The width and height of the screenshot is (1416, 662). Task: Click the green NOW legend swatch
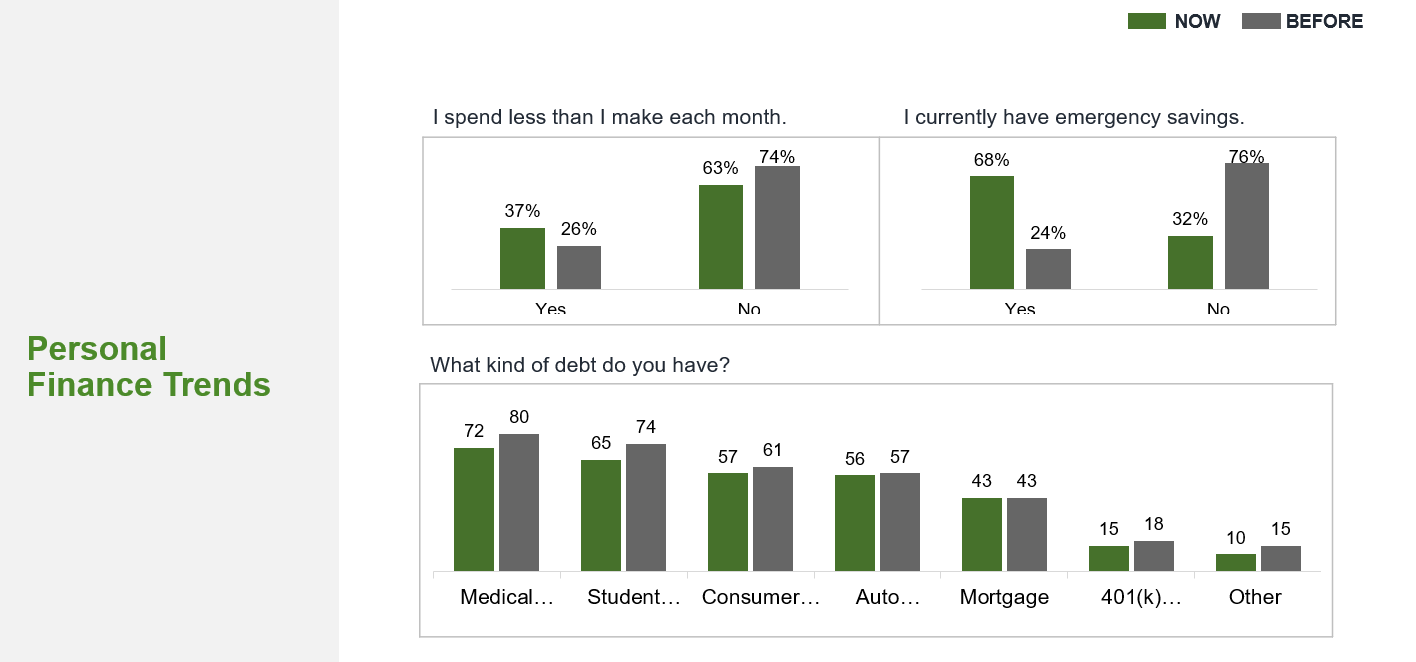(1146, 21)
